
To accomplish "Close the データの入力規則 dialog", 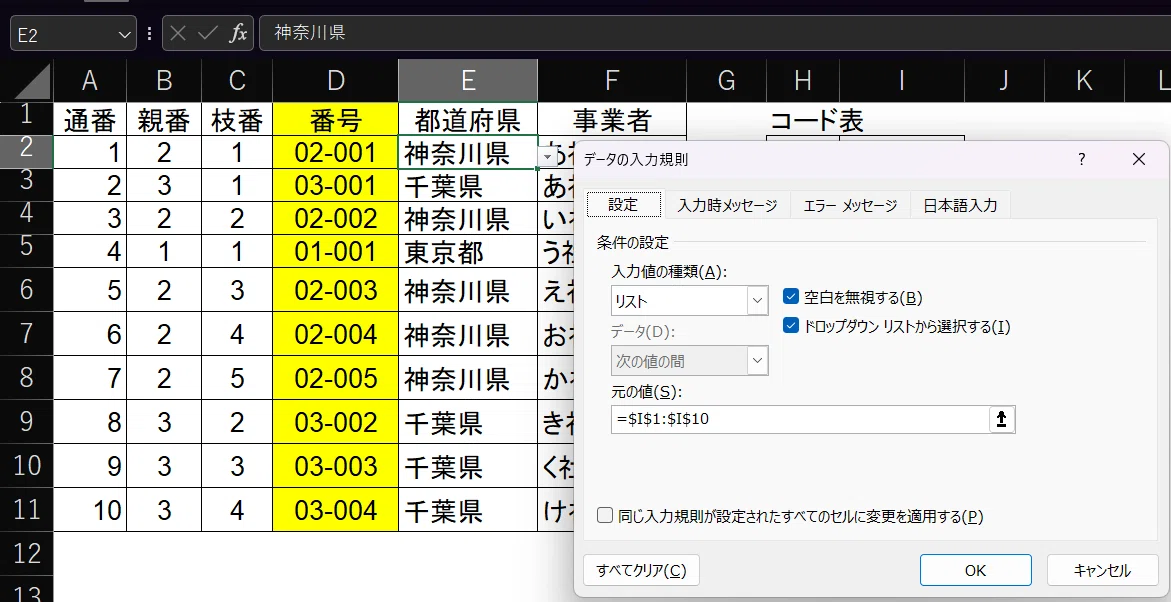I will pyautogui.click(x=1138, y=159).
